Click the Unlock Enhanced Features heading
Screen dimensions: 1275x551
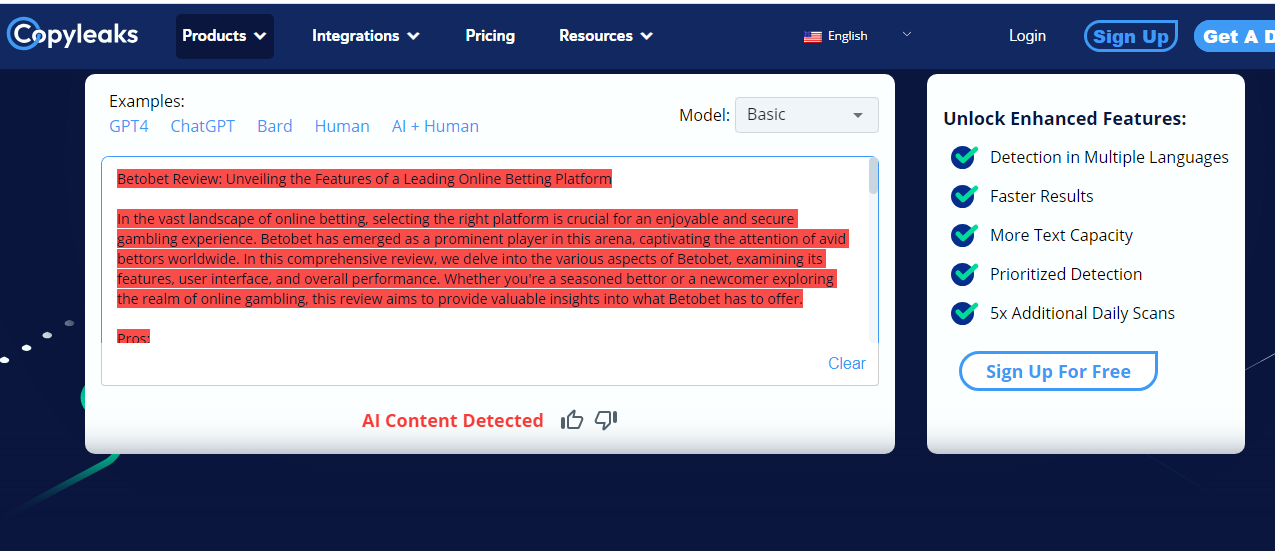[1065, 119]
